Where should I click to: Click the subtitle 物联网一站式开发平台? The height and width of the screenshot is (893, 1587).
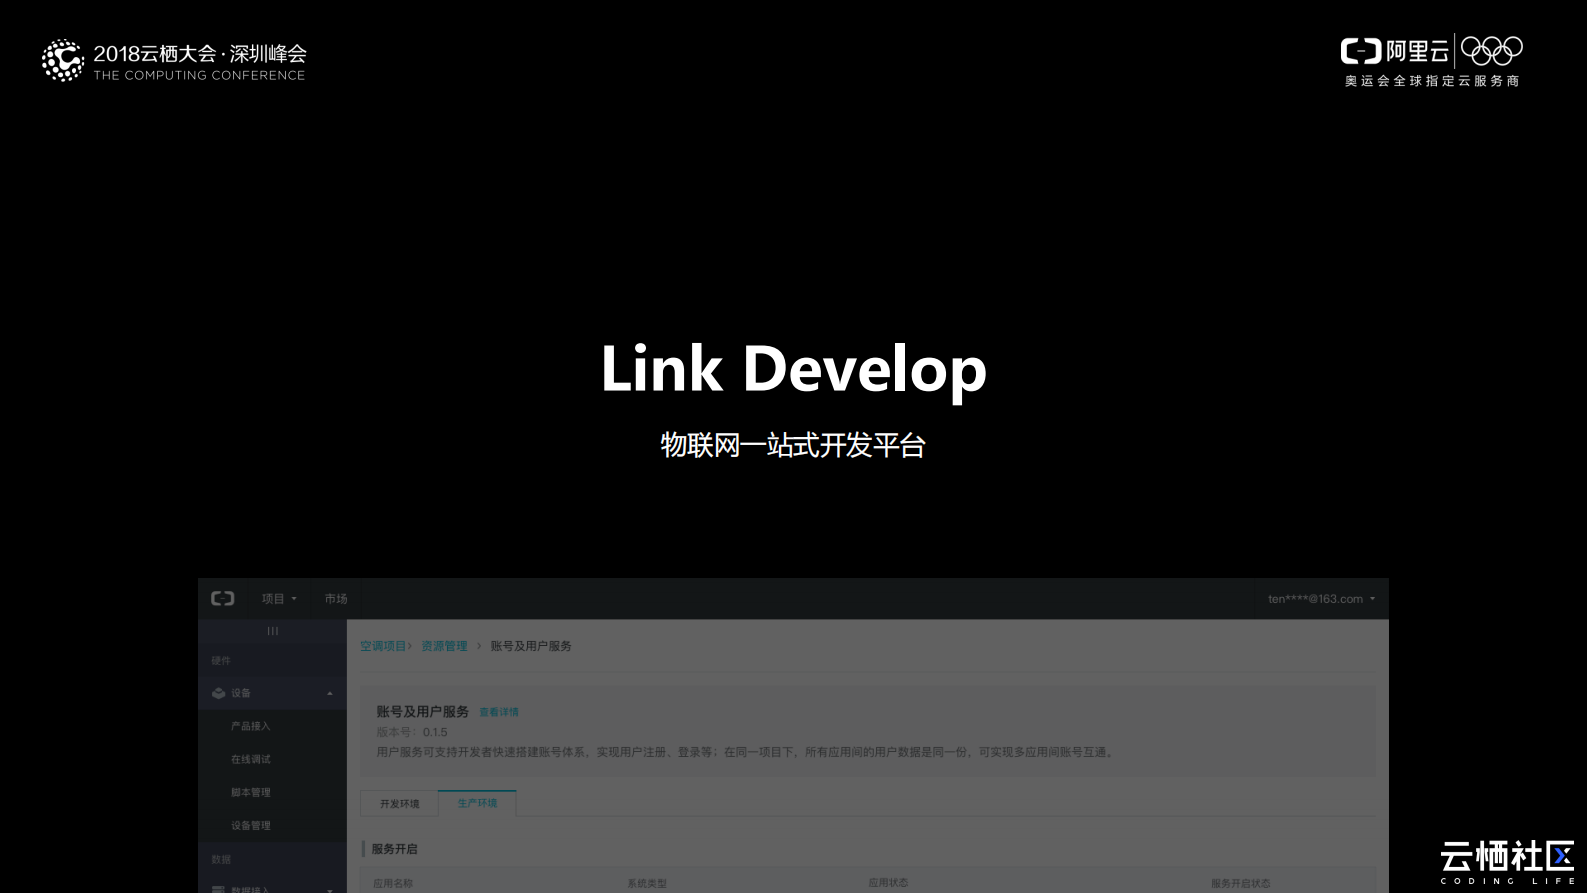pyautogui.click(x=793, y=445)
